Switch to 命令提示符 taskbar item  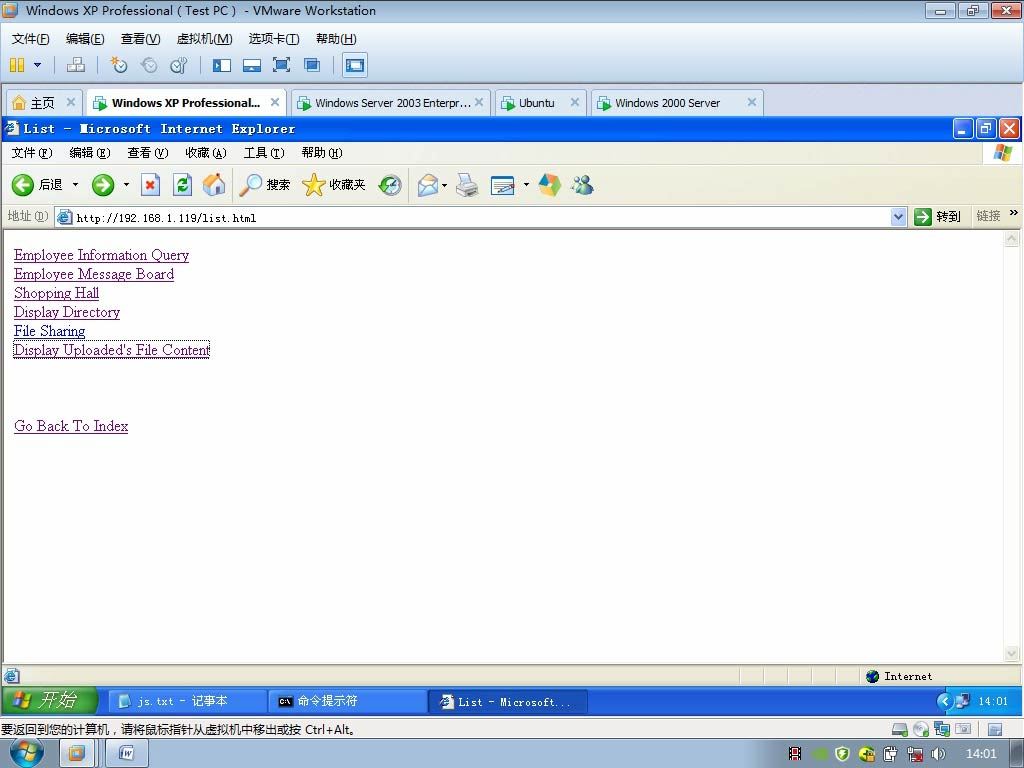347,701
